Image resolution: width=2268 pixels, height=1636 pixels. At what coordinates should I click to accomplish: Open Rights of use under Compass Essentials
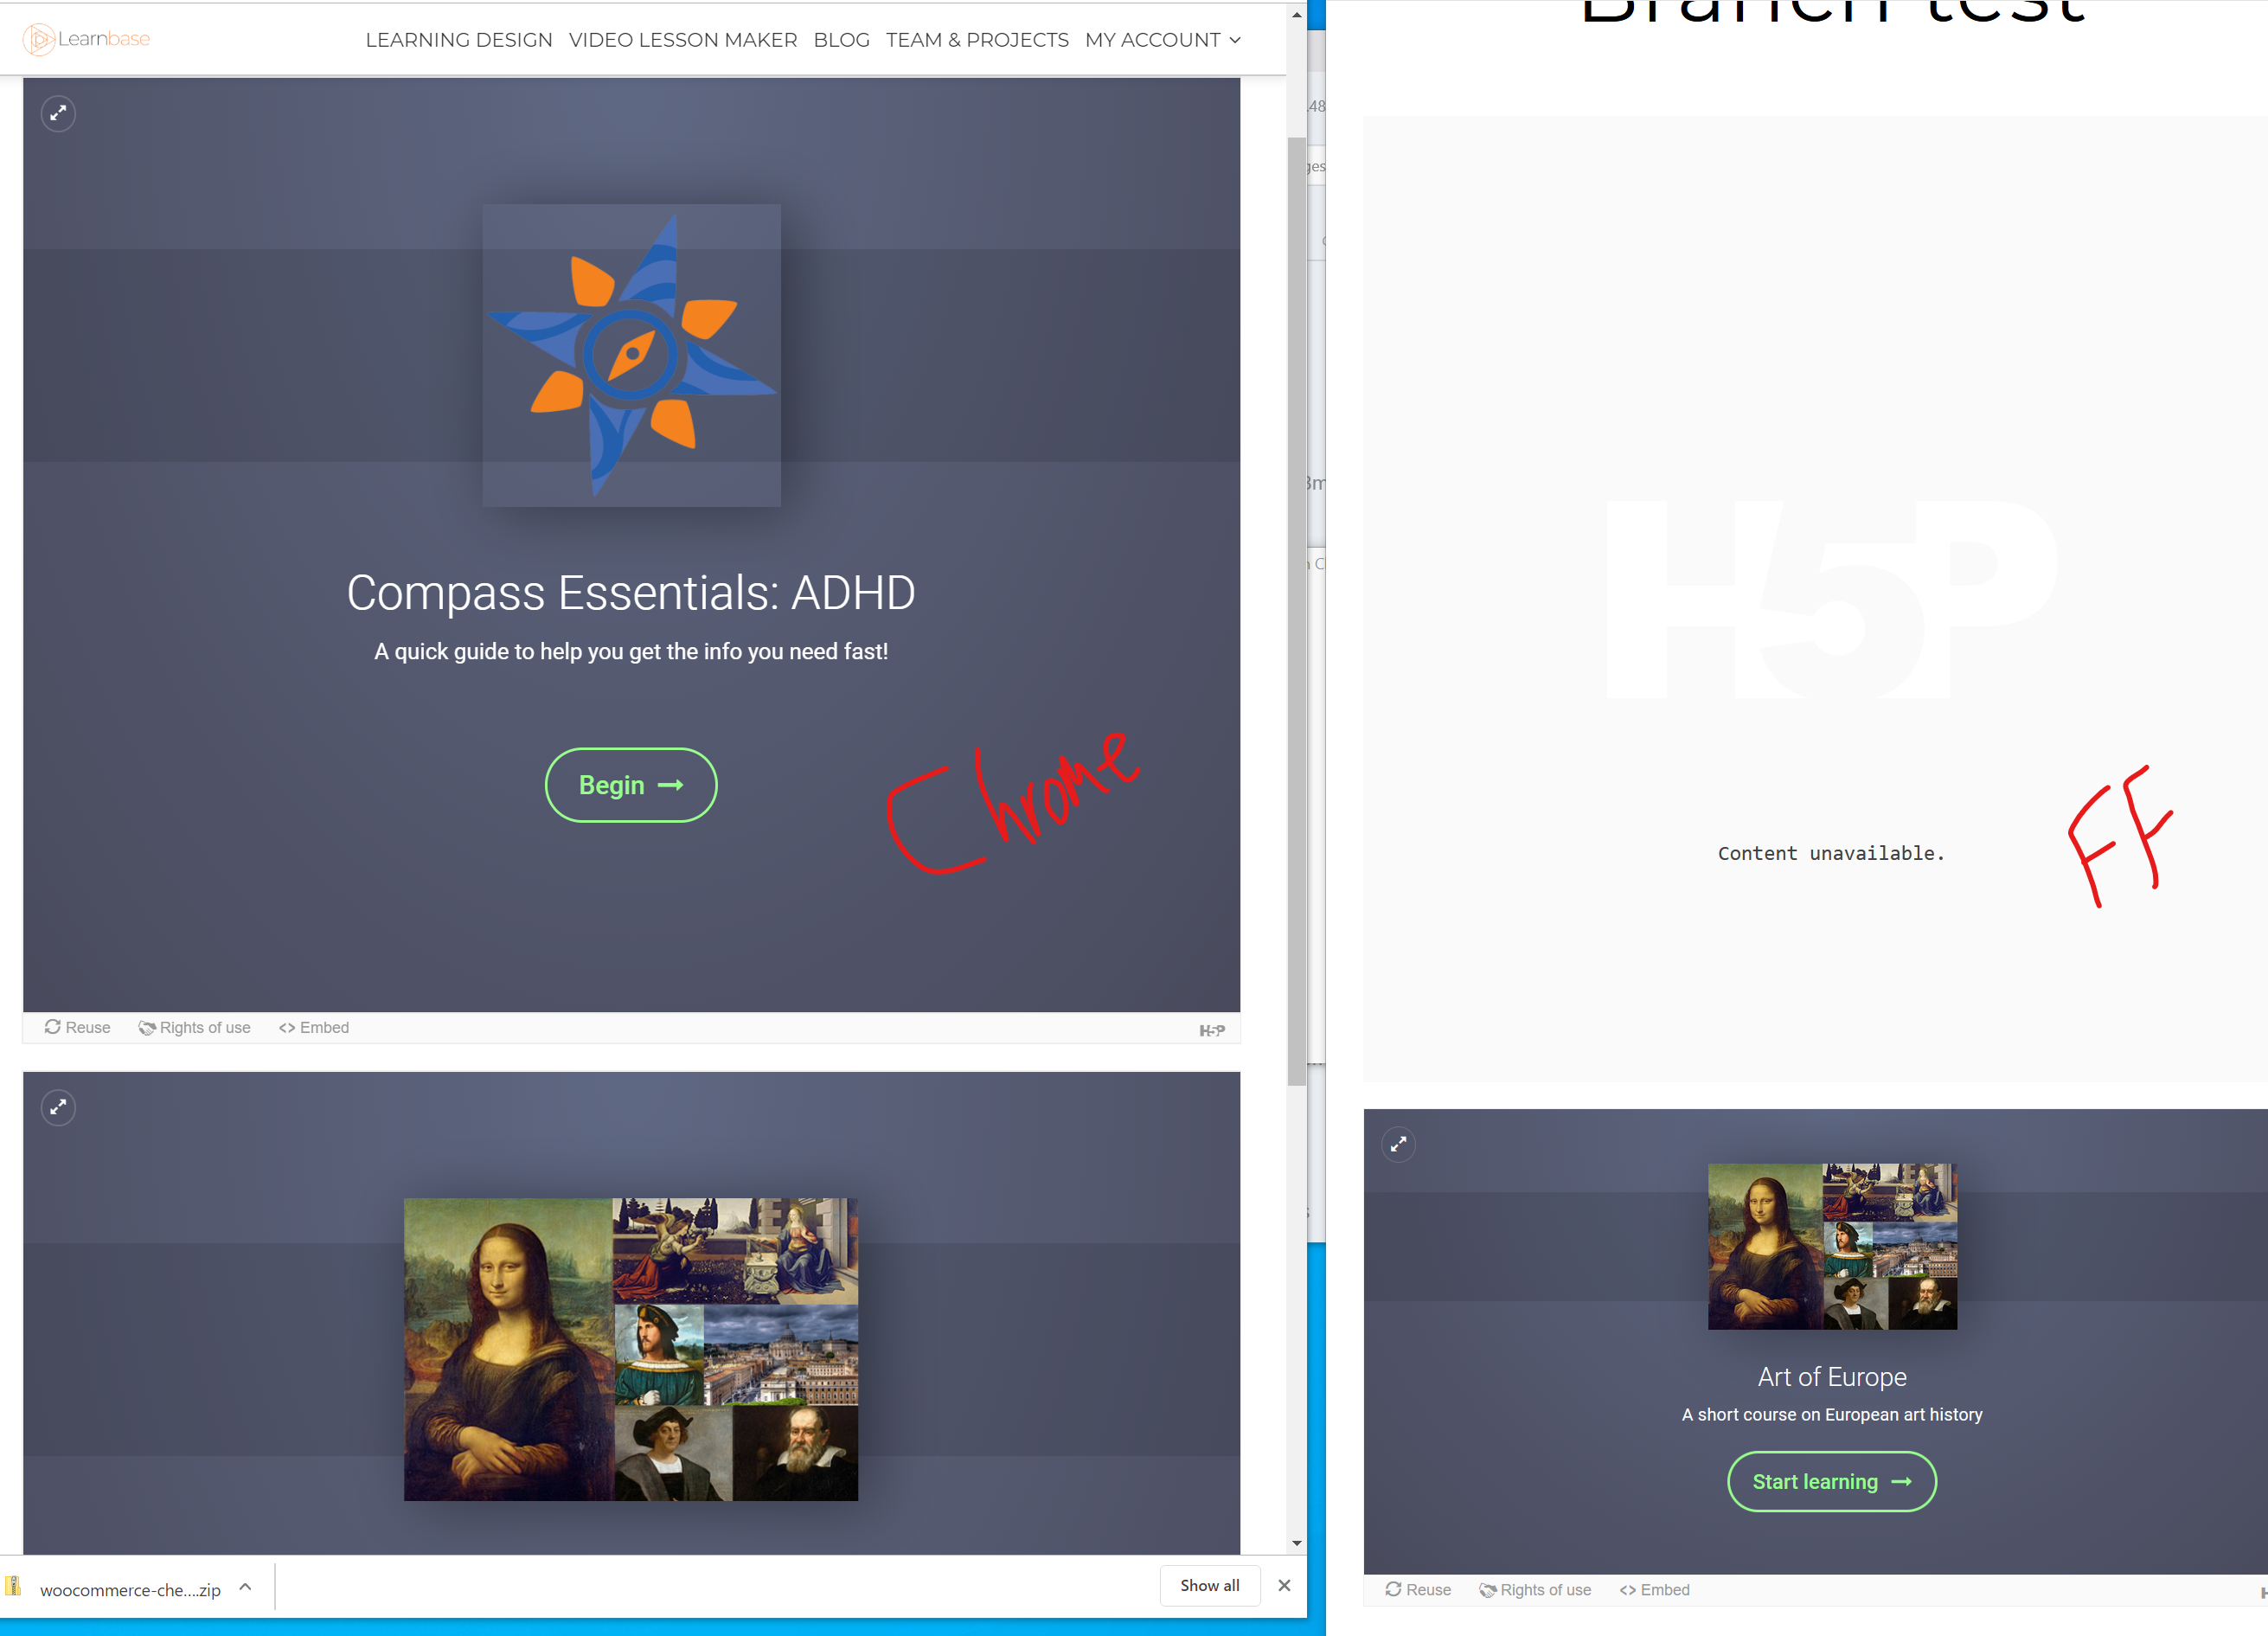coord(195,1027)
